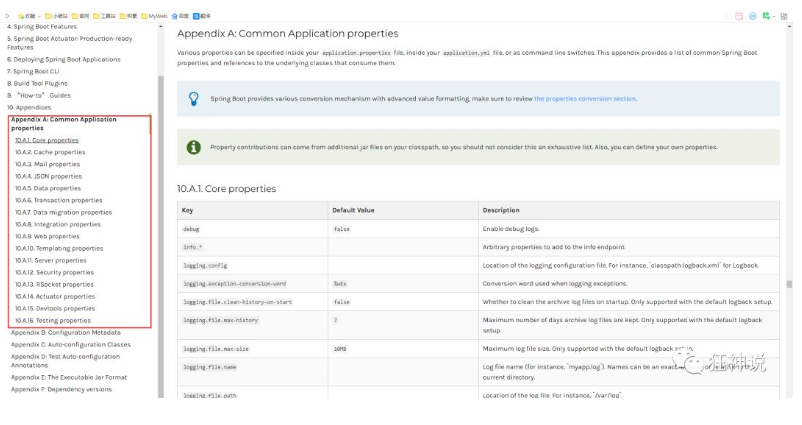Select Appendix B: Configuration Metadata
The width and height of the screenshot is (802, 425).
(x=65, y=332)
